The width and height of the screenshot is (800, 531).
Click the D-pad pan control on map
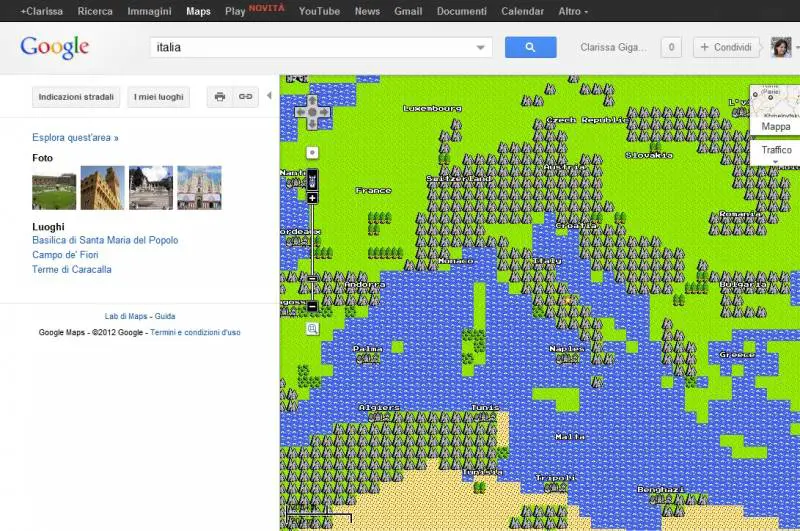312,112
